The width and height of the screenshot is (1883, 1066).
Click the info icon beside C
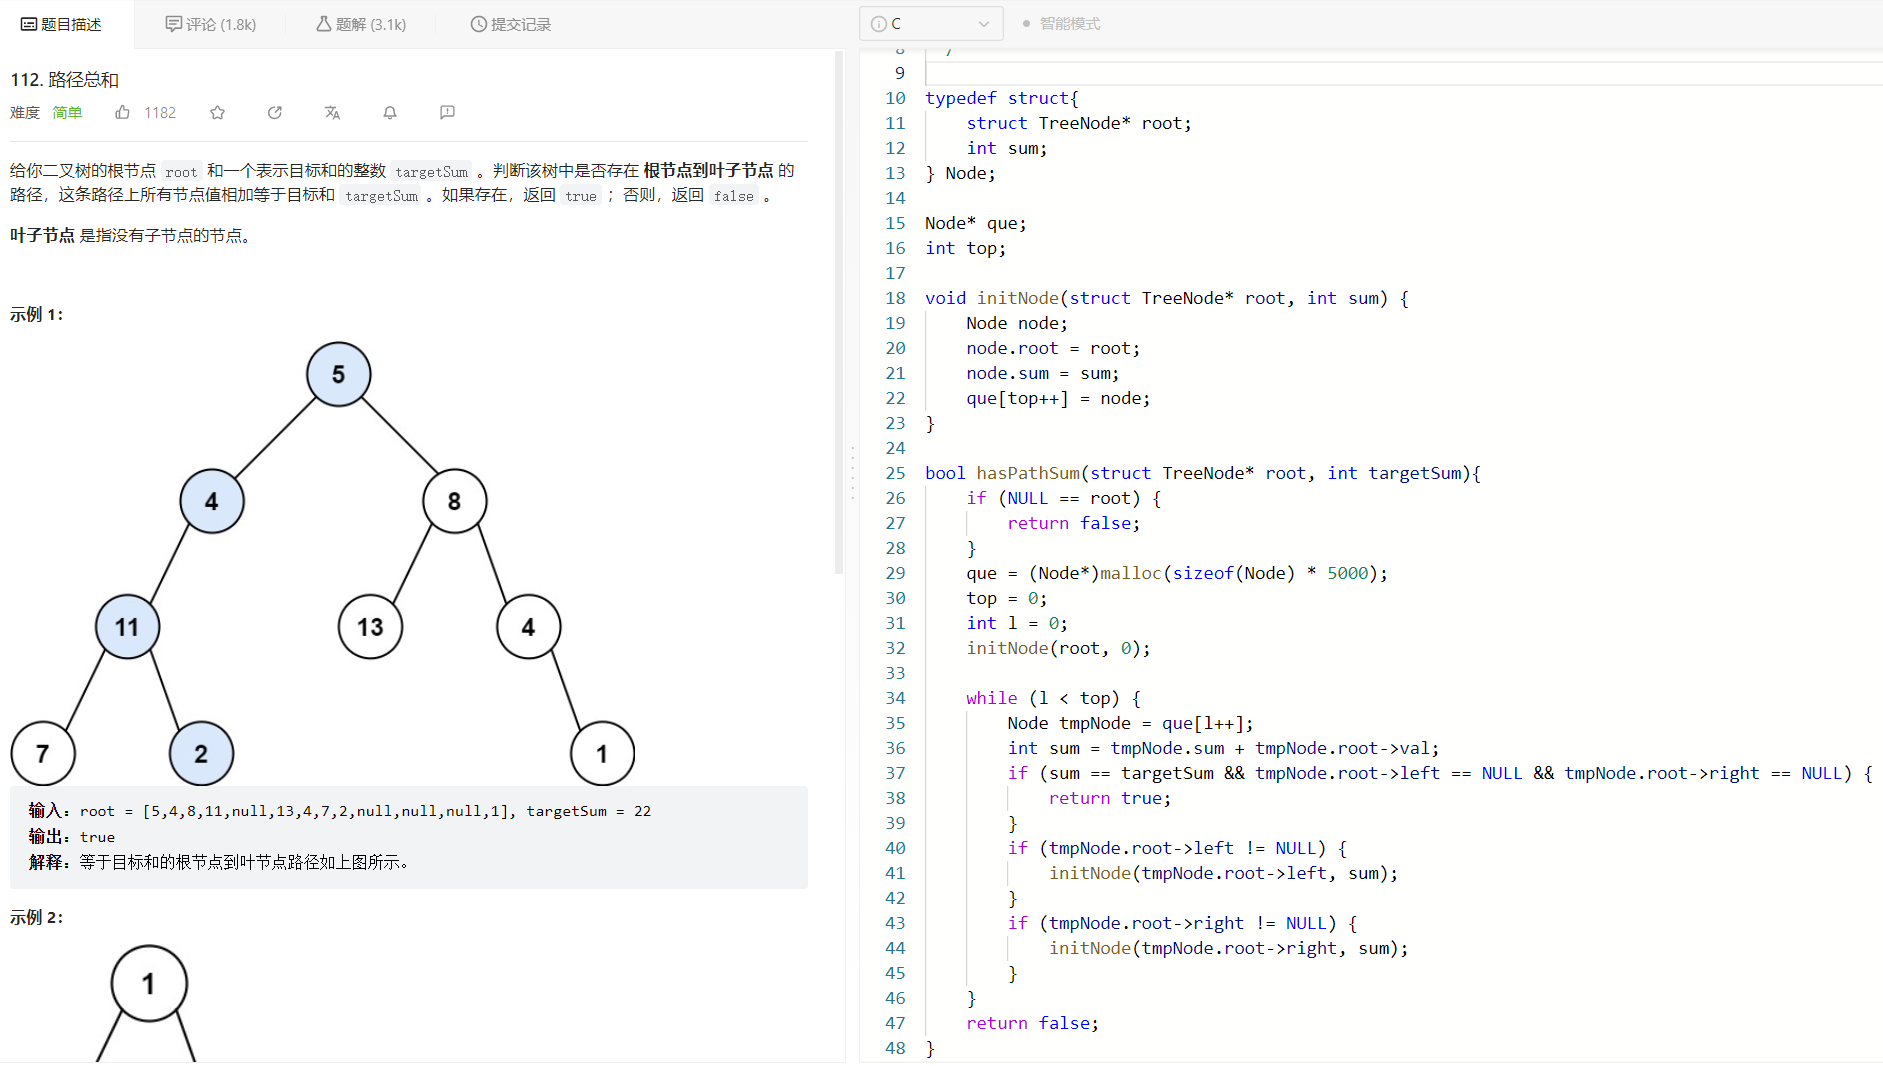pyautogui.click(x=878, y=24)
